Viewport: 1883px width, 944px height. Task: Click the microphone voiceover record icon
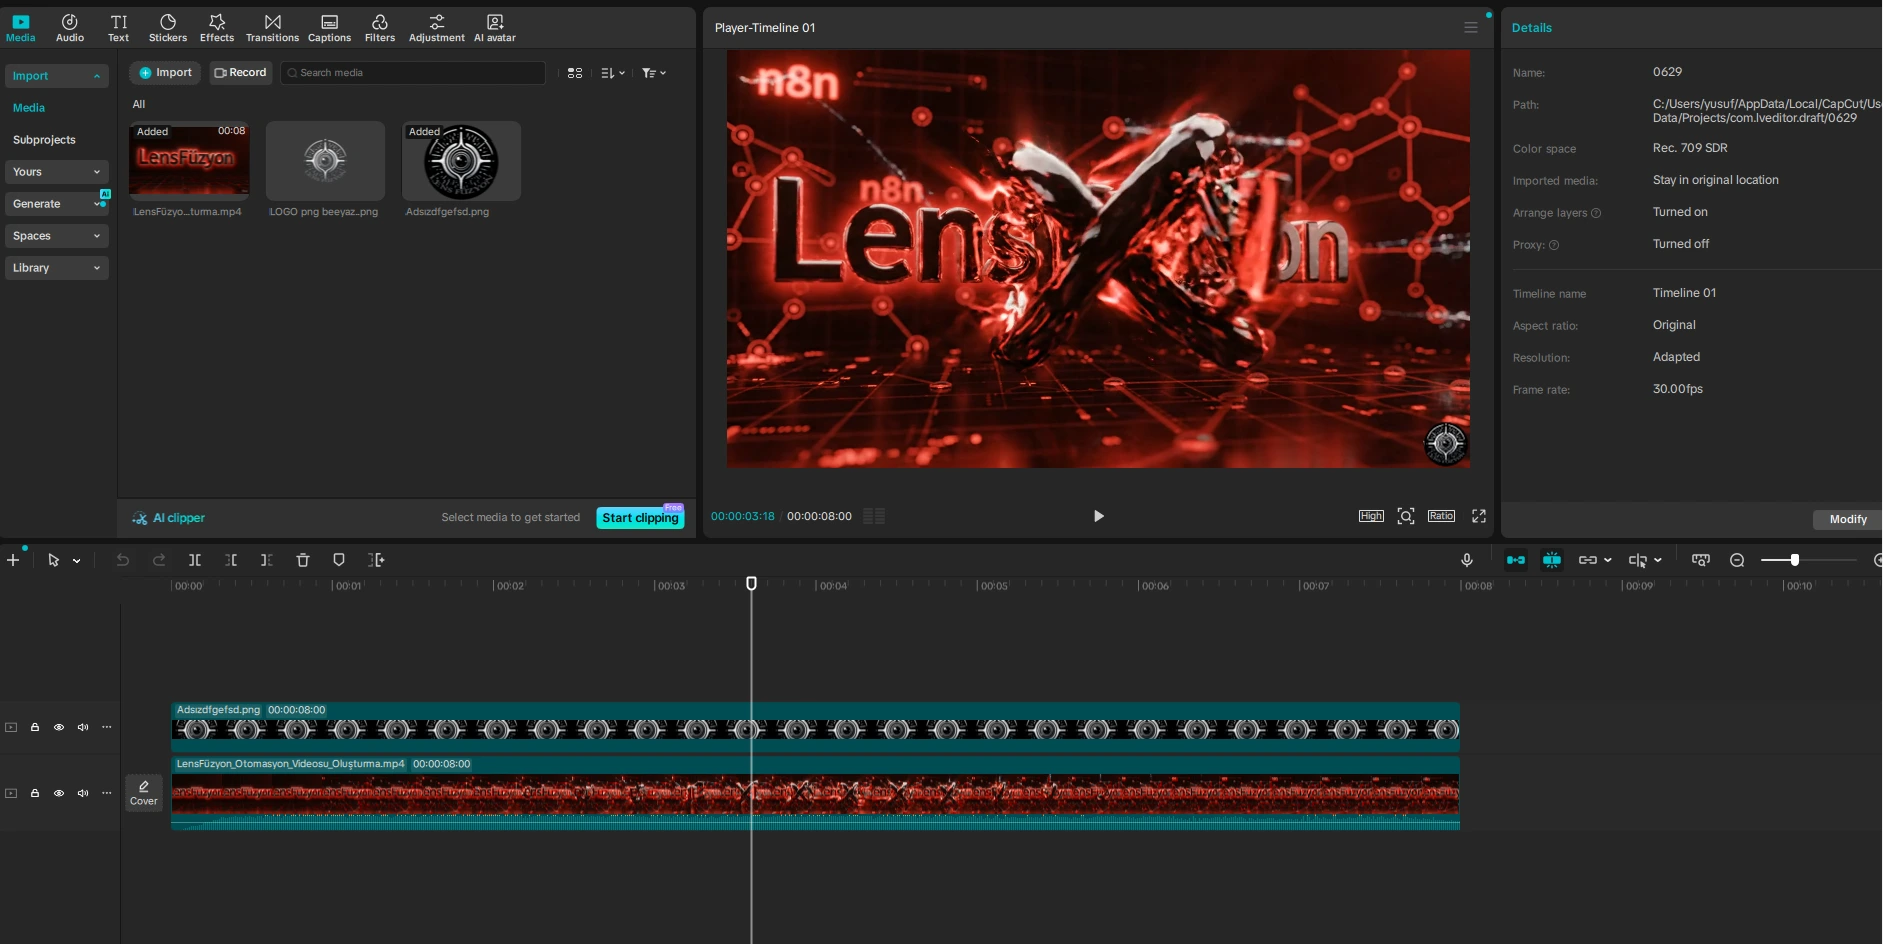(1467, 560)
